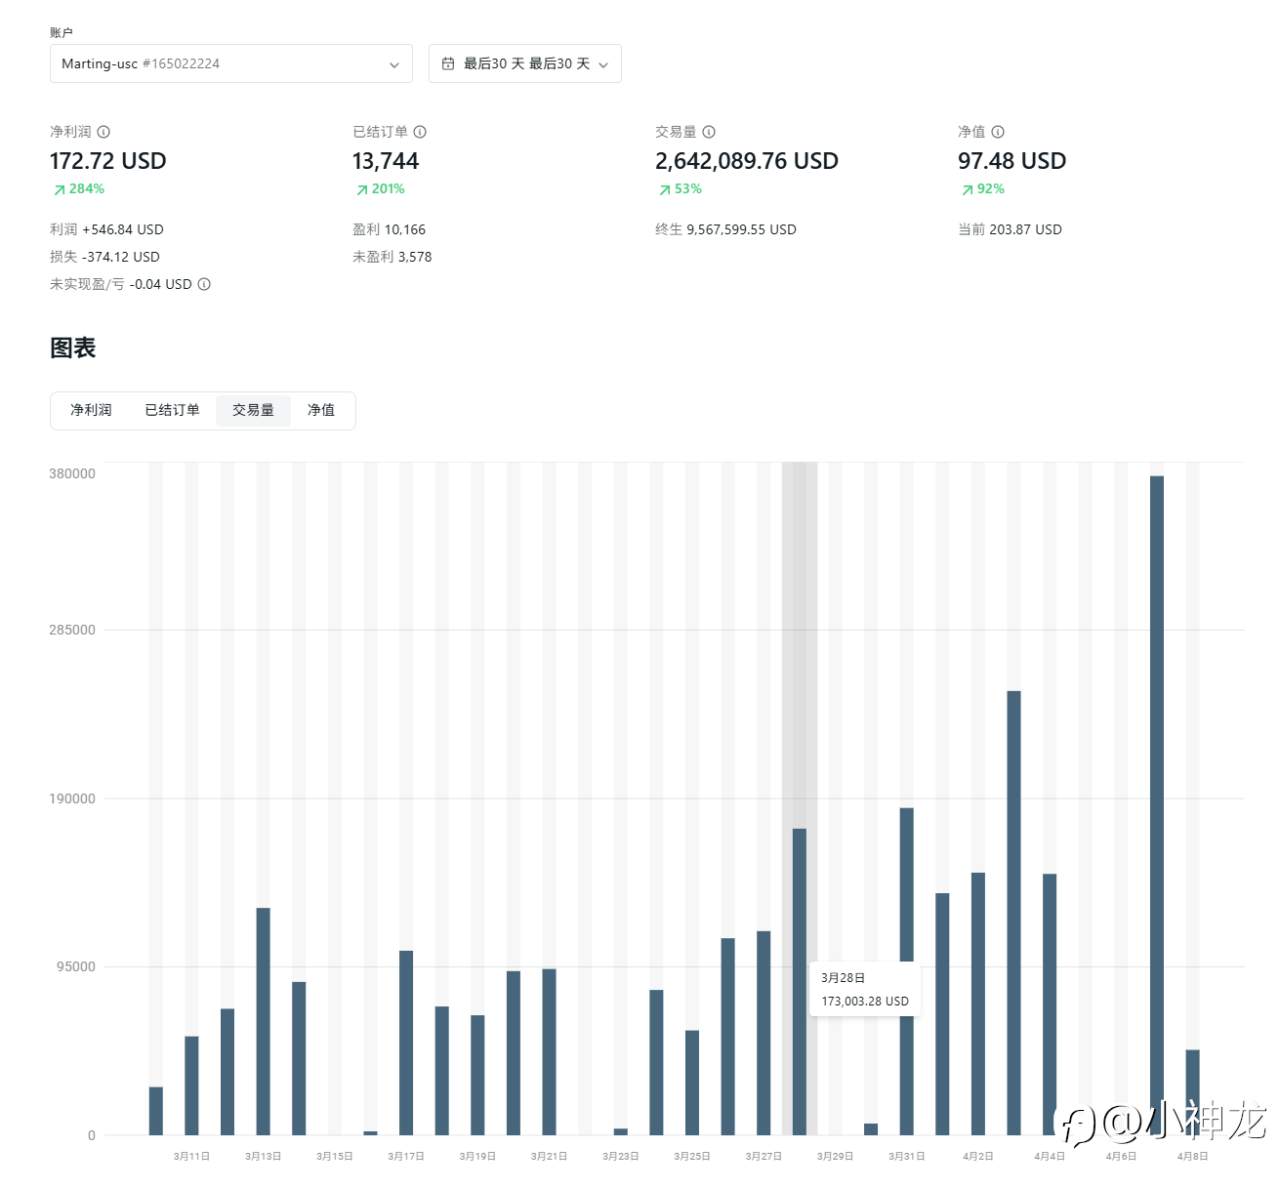Expand the account selector chevron arrow
The image size is (1280, 1188).
(x=394, y=65)
